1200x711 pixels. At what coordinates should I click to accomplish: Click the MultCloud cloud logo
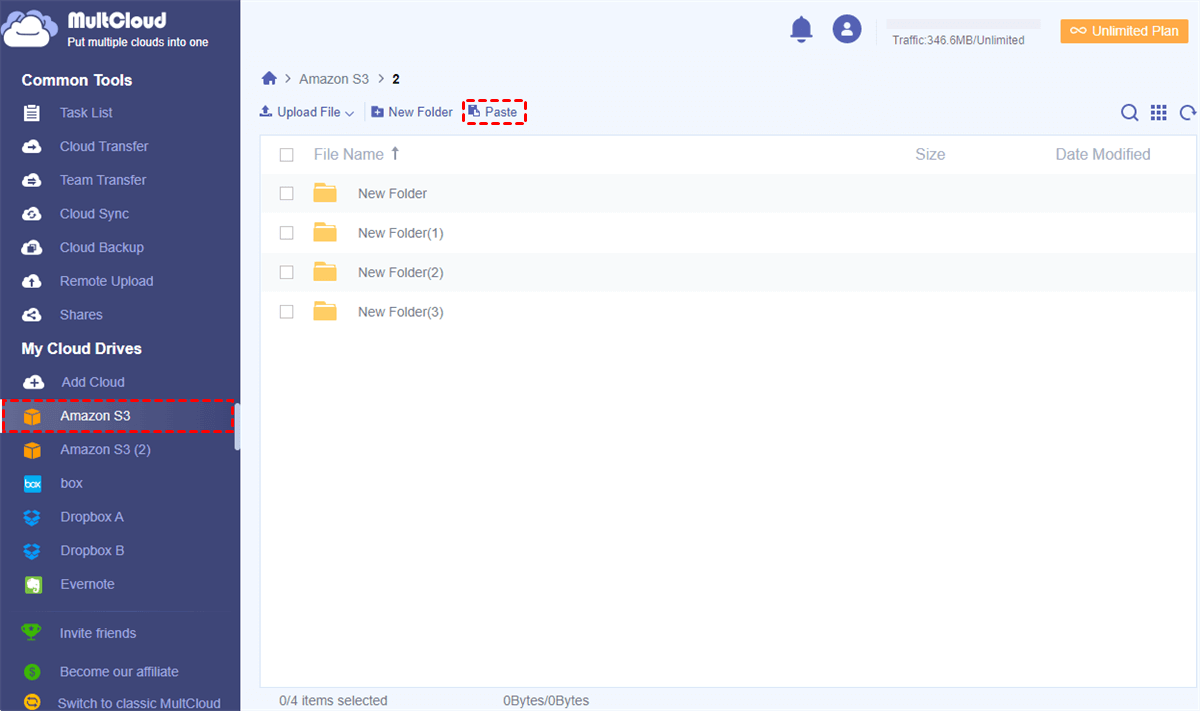pos(31,29)
